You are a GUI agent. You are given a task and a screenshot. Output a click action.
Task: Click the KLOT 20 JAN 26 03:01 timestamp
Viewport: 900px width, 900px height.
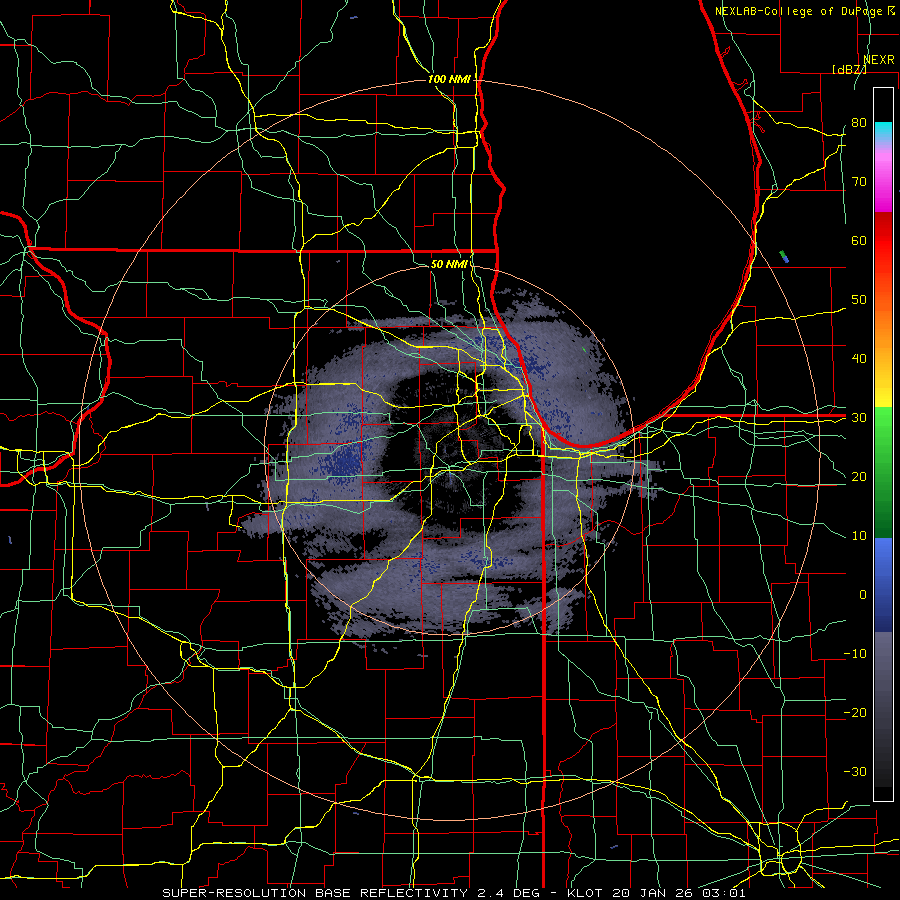[656, 893]
